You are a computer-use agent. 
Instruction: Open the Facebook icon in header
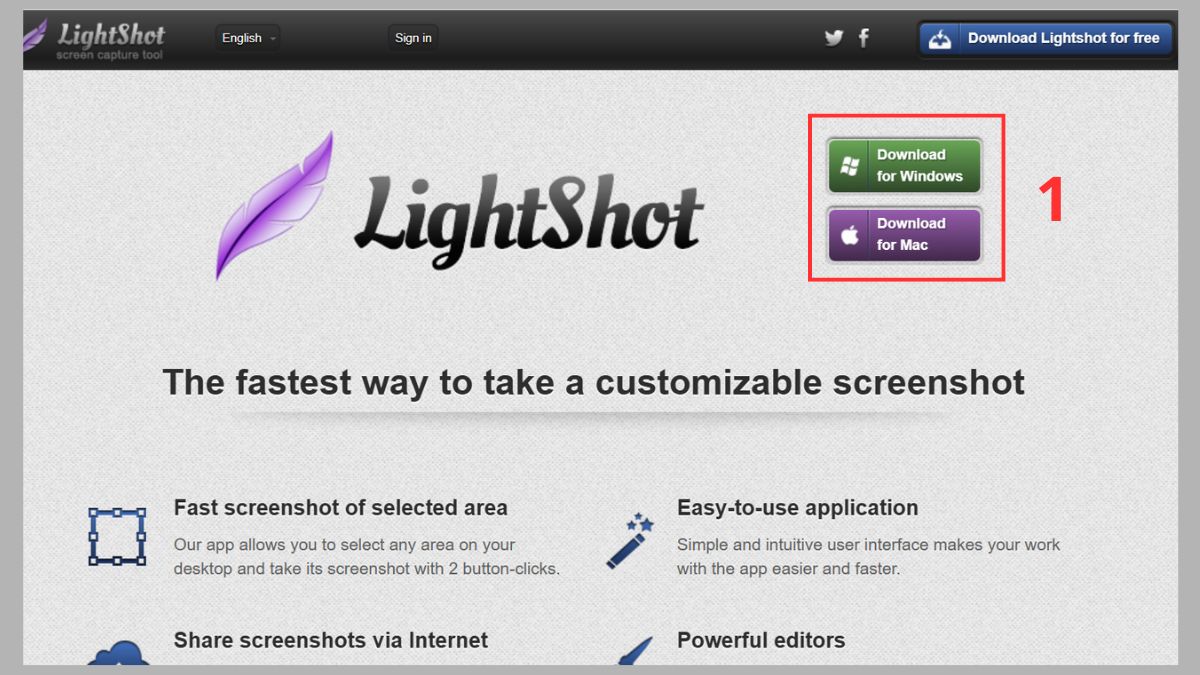tap(864, 38)
